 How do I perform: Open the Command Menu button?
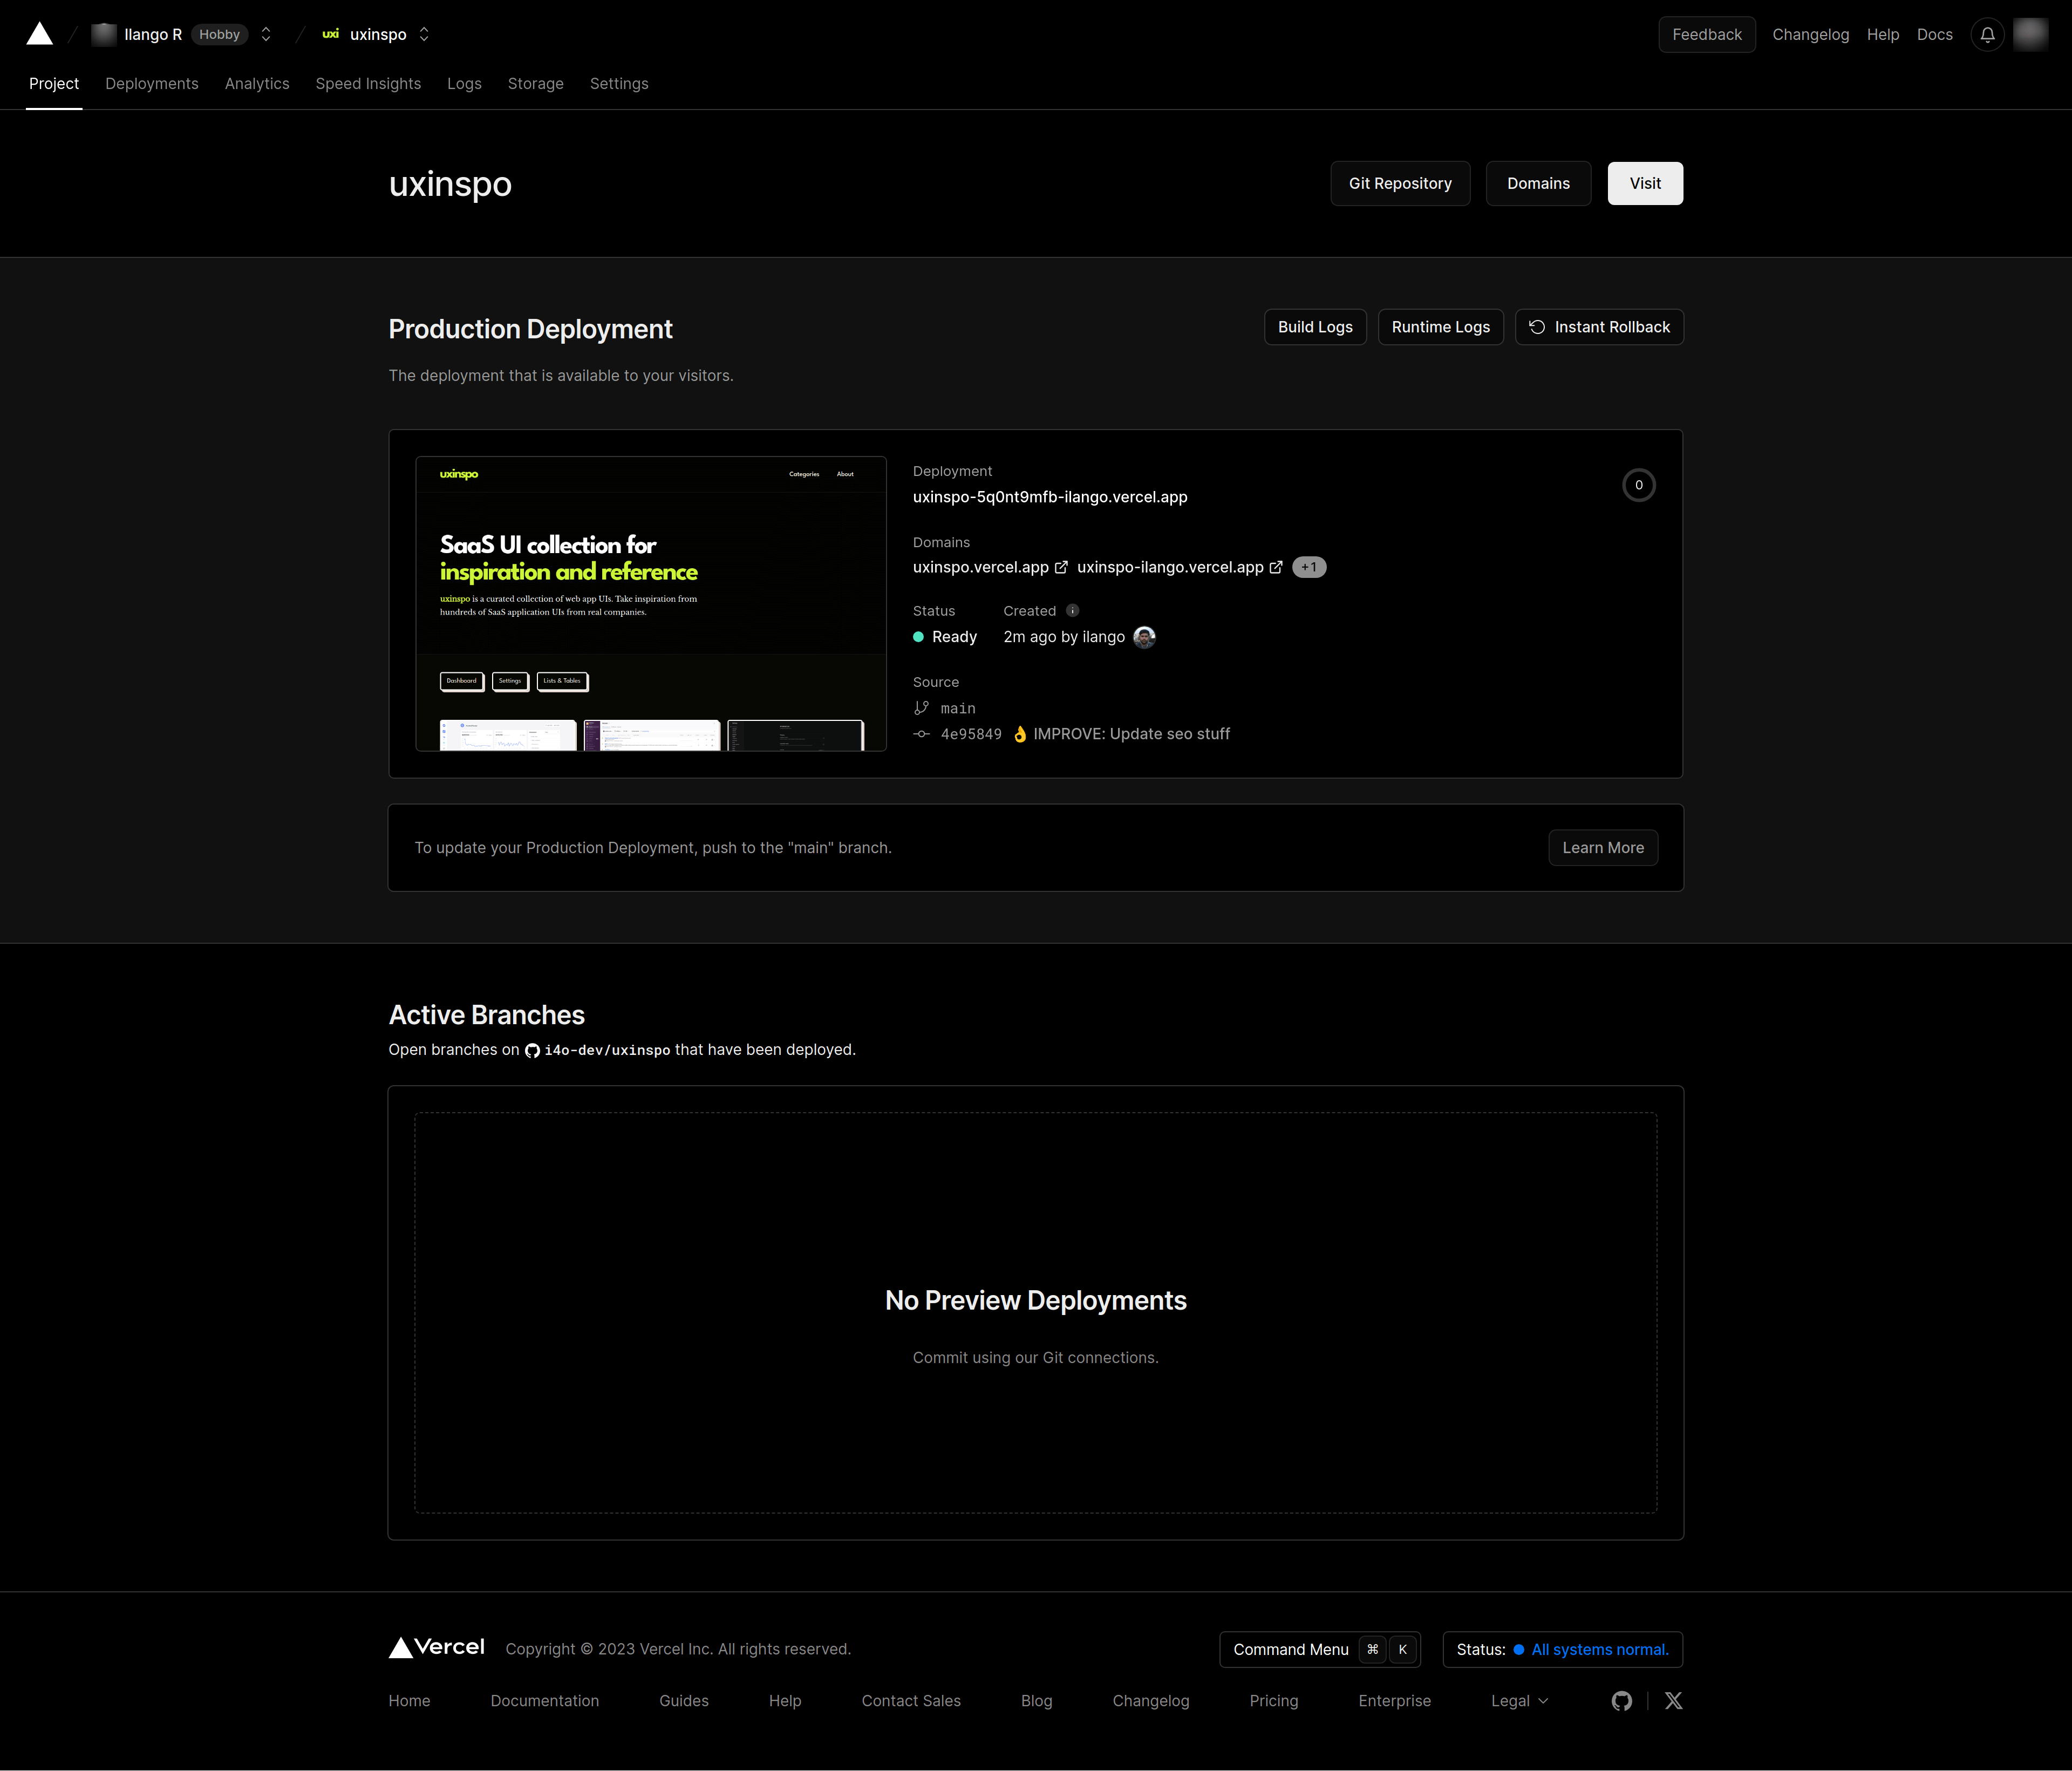coord(1320,1650)
